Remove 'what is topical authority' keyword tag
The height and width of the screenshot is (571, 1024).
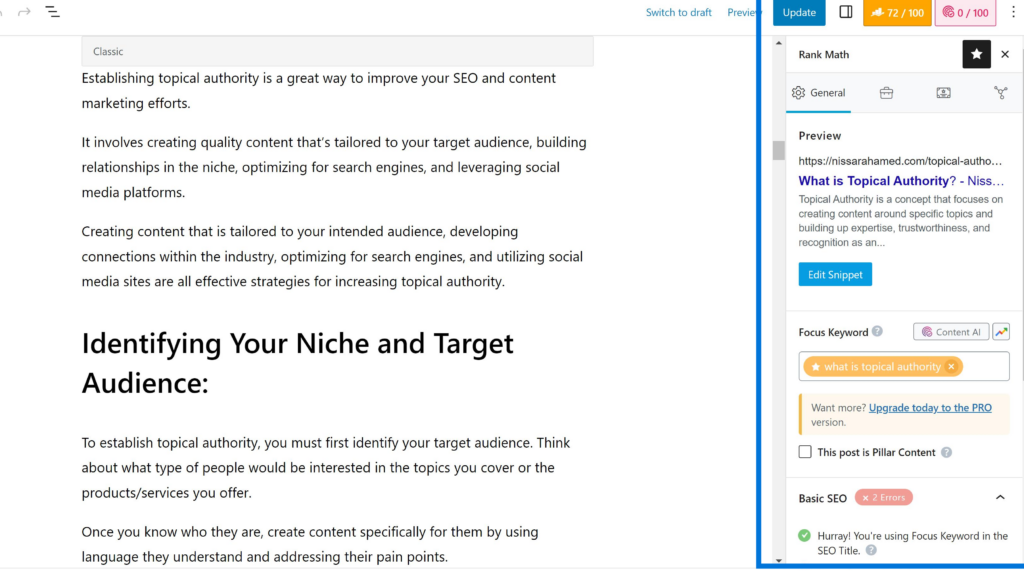952,367
